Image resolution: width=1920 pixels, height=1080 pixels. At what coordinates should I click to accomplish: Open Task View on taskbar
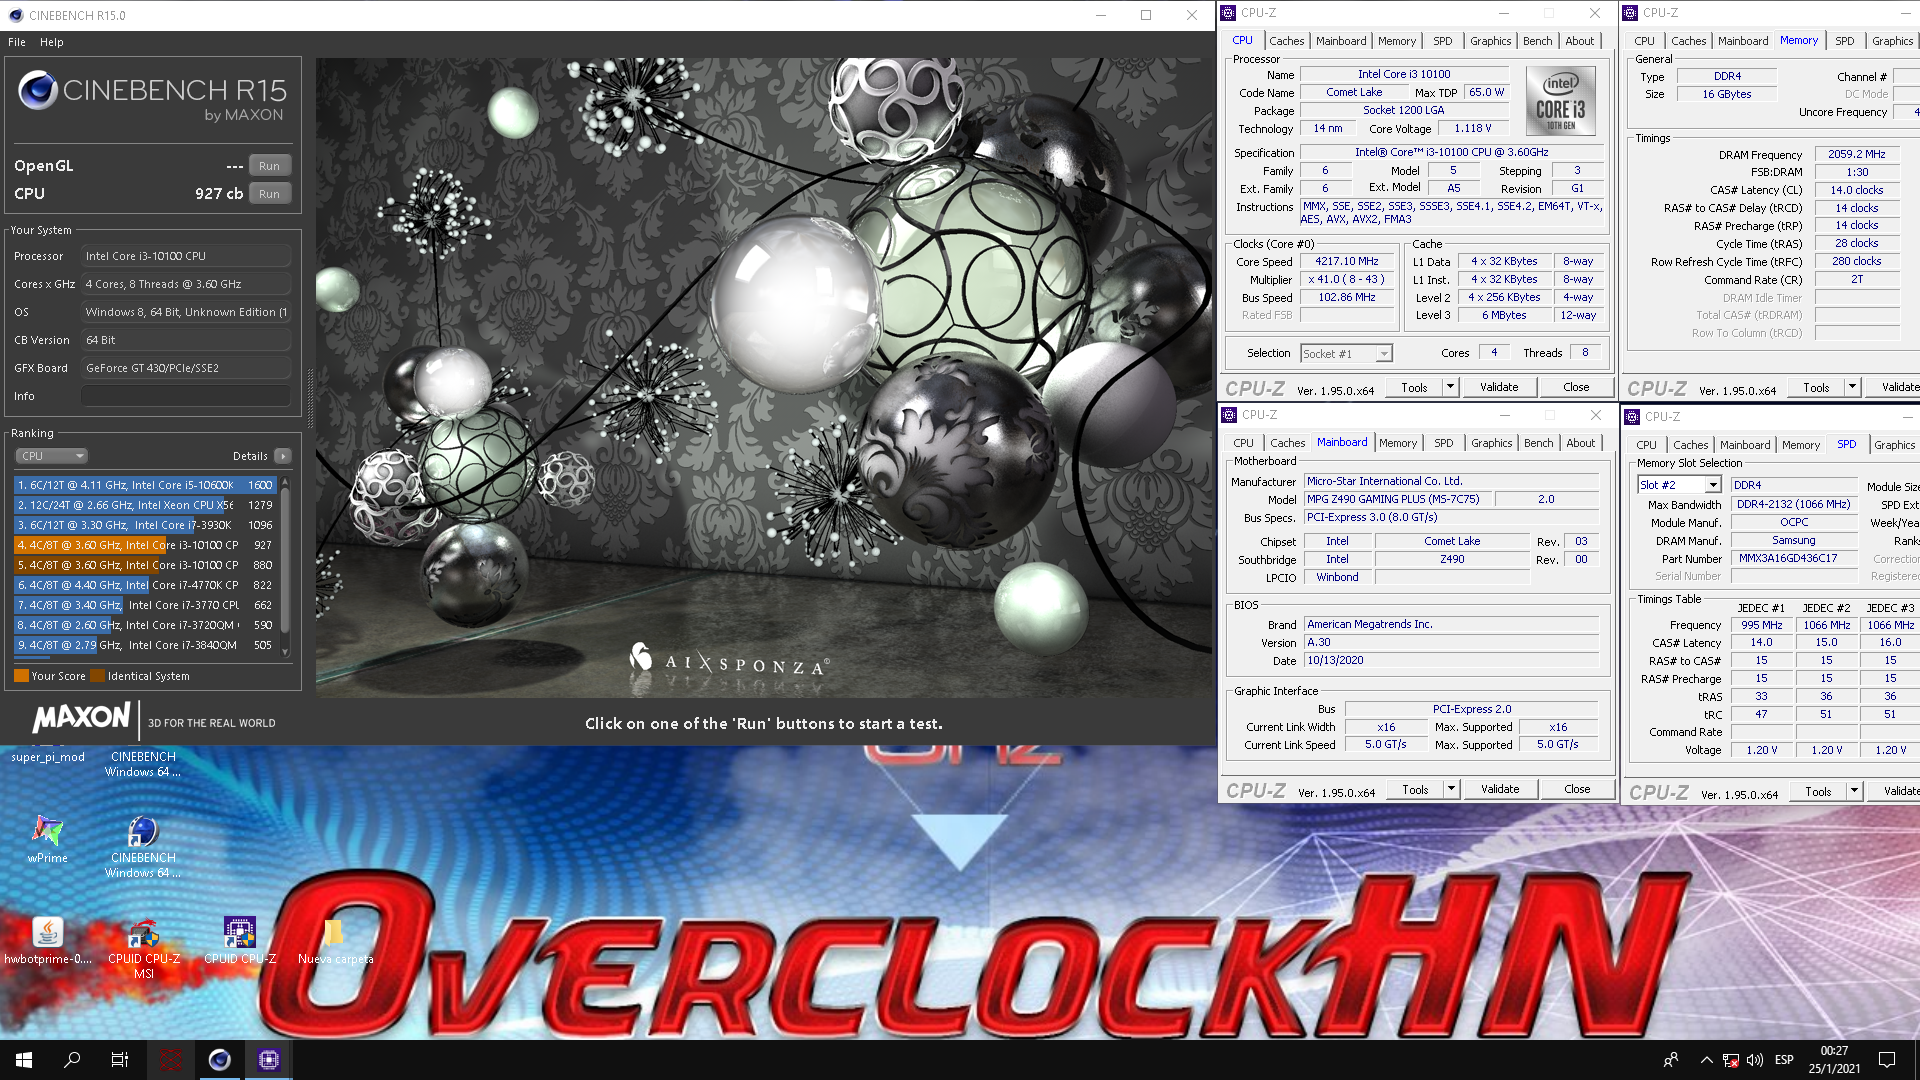(120, 1060)
